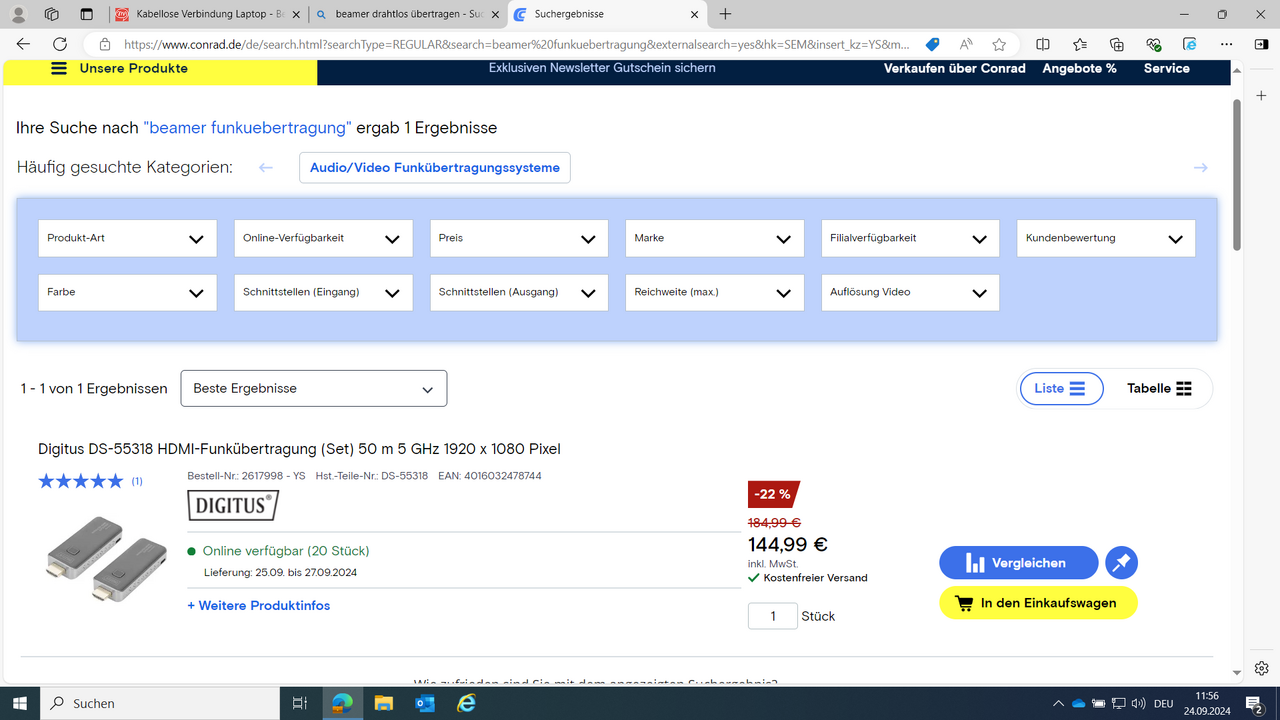This screenshot has height=720, width=1280.
Task: Expand the Marke filter
Action: coord(714,238)
